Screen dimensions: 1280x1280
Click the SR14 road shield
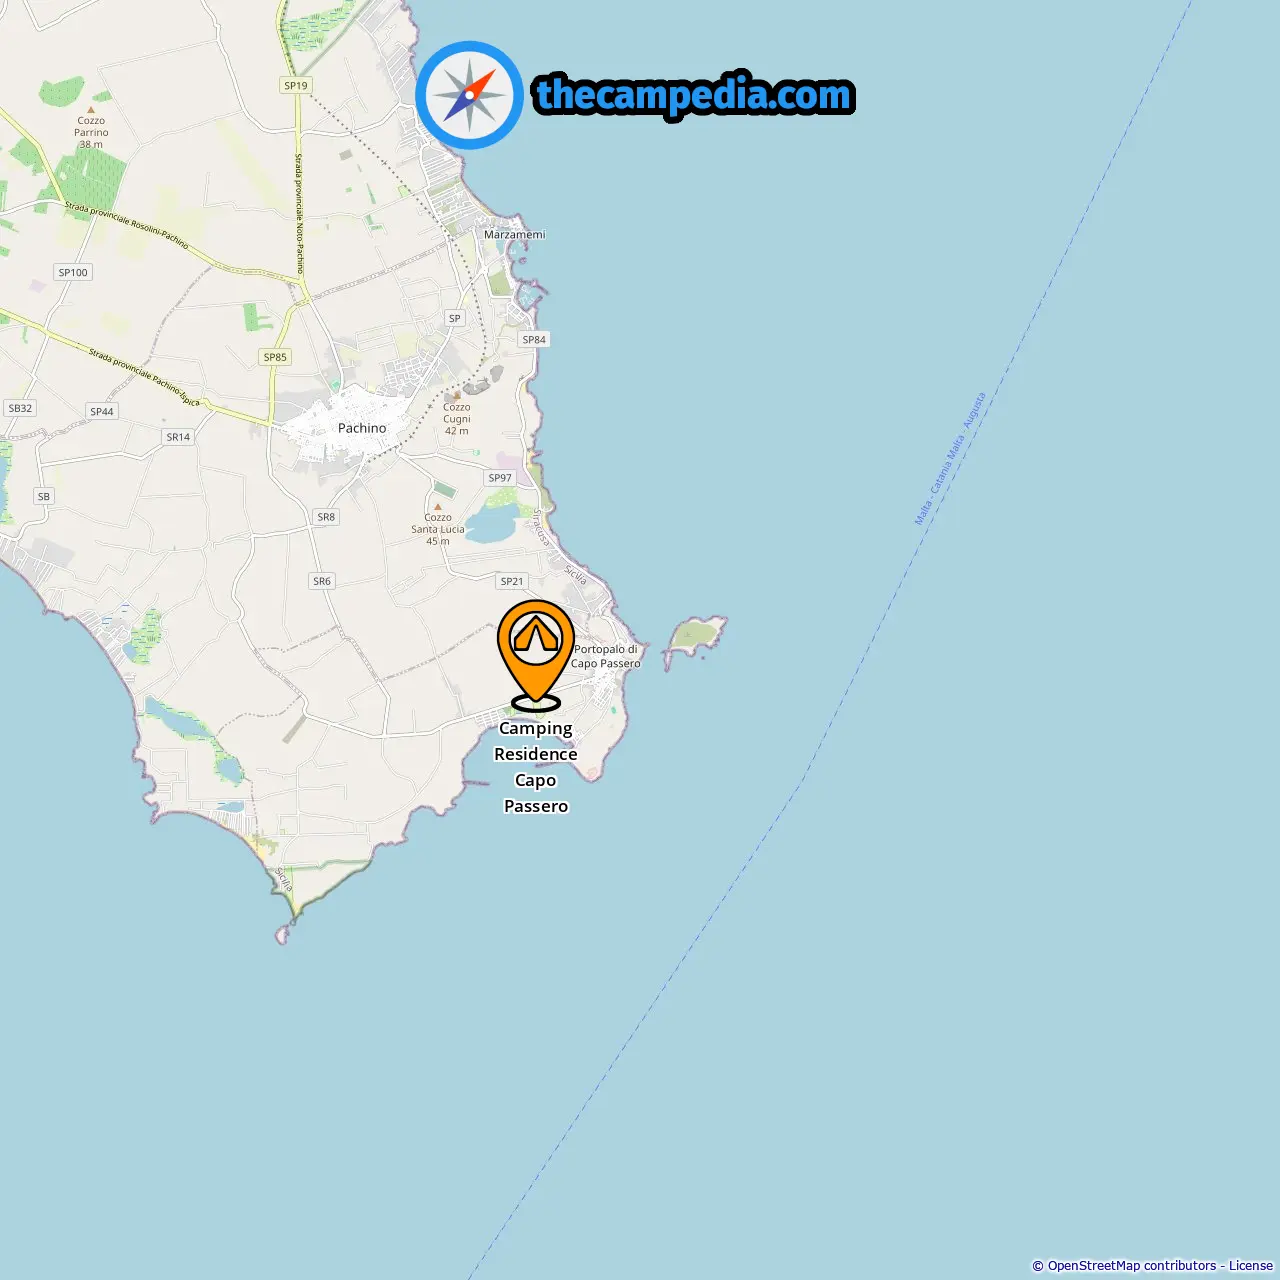(178, 437)
